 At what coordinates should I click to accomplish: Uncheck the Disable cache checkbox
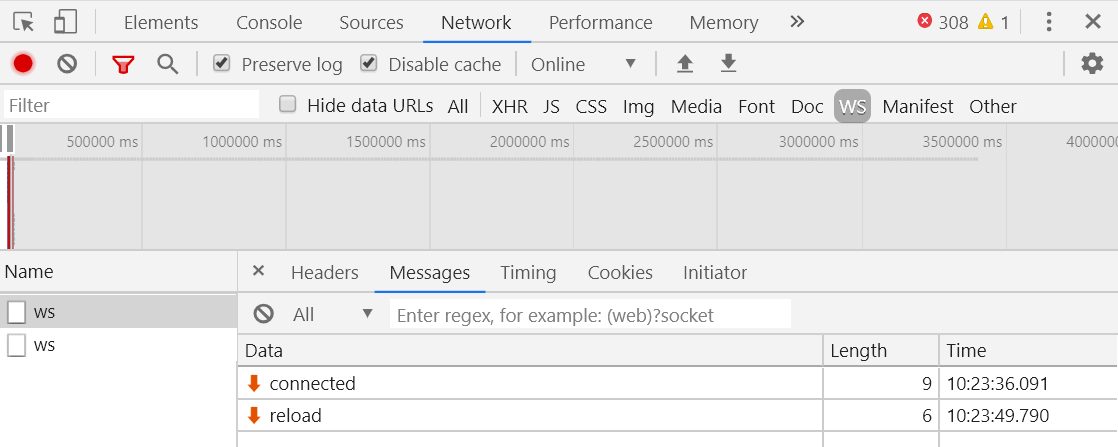369,64
